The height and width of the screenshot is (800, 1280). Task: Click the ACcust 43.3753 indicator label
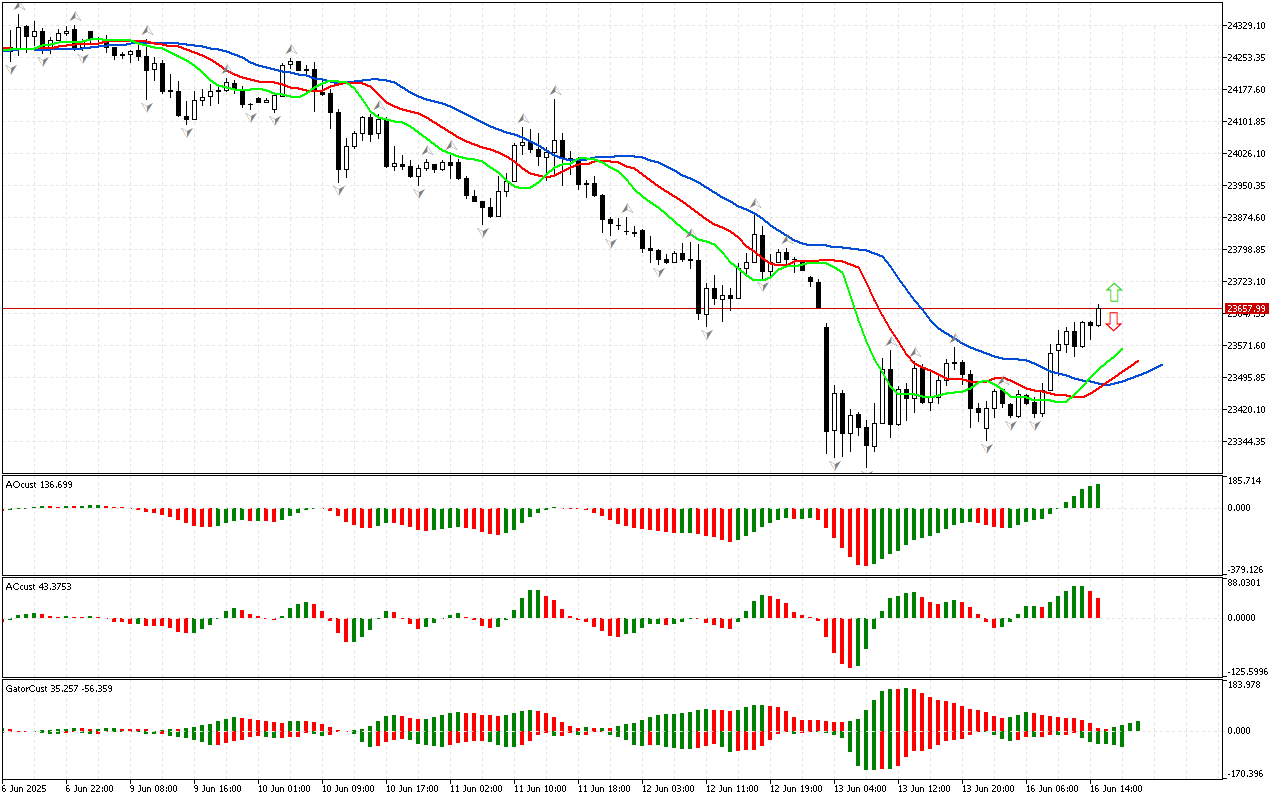39,586
